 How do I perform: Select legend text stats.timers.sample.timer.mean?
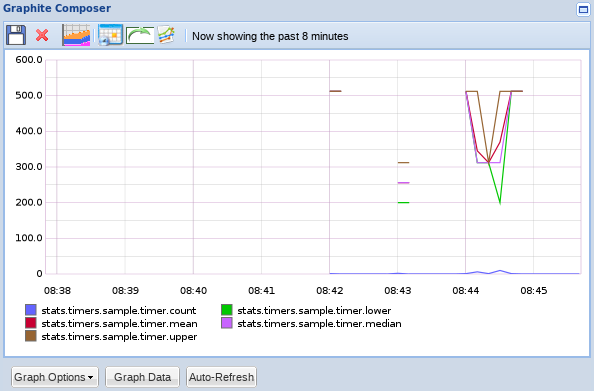[119, 324]
